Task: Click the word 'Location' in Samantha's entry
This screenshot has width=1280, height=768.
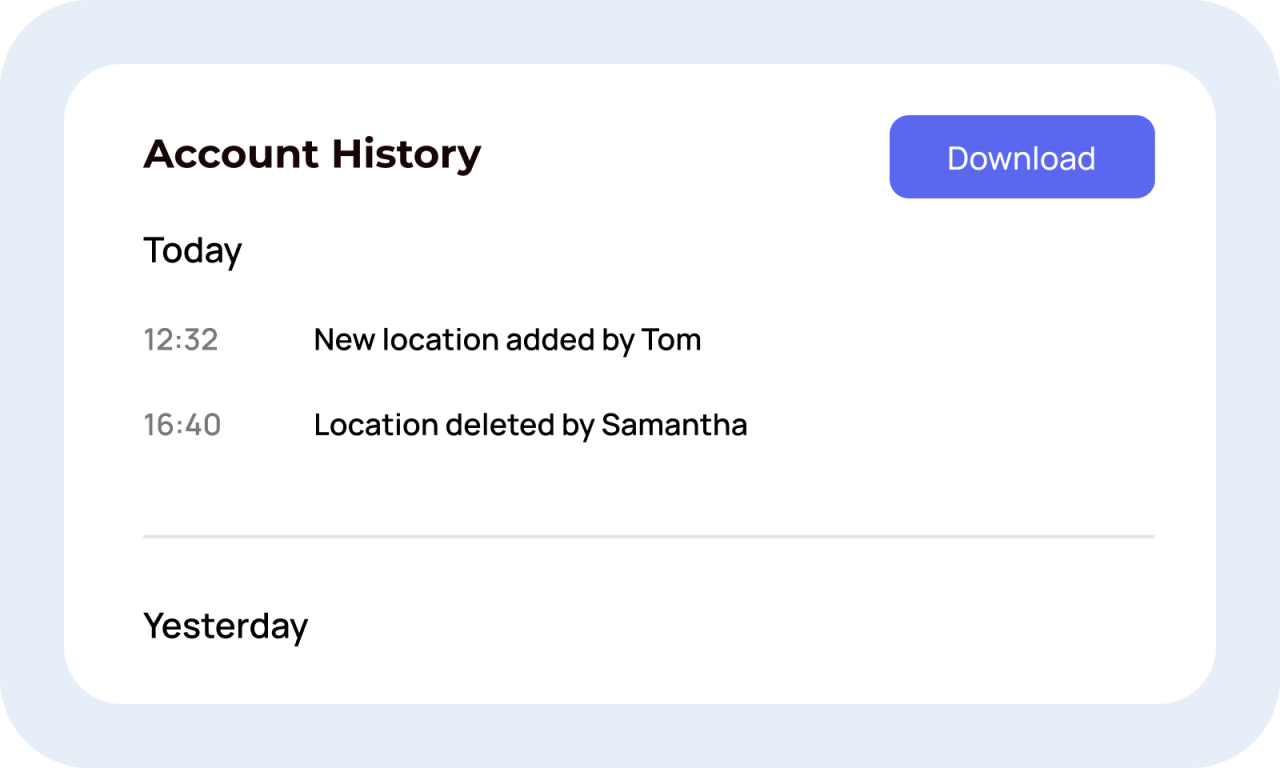Action: coord(376,425)
